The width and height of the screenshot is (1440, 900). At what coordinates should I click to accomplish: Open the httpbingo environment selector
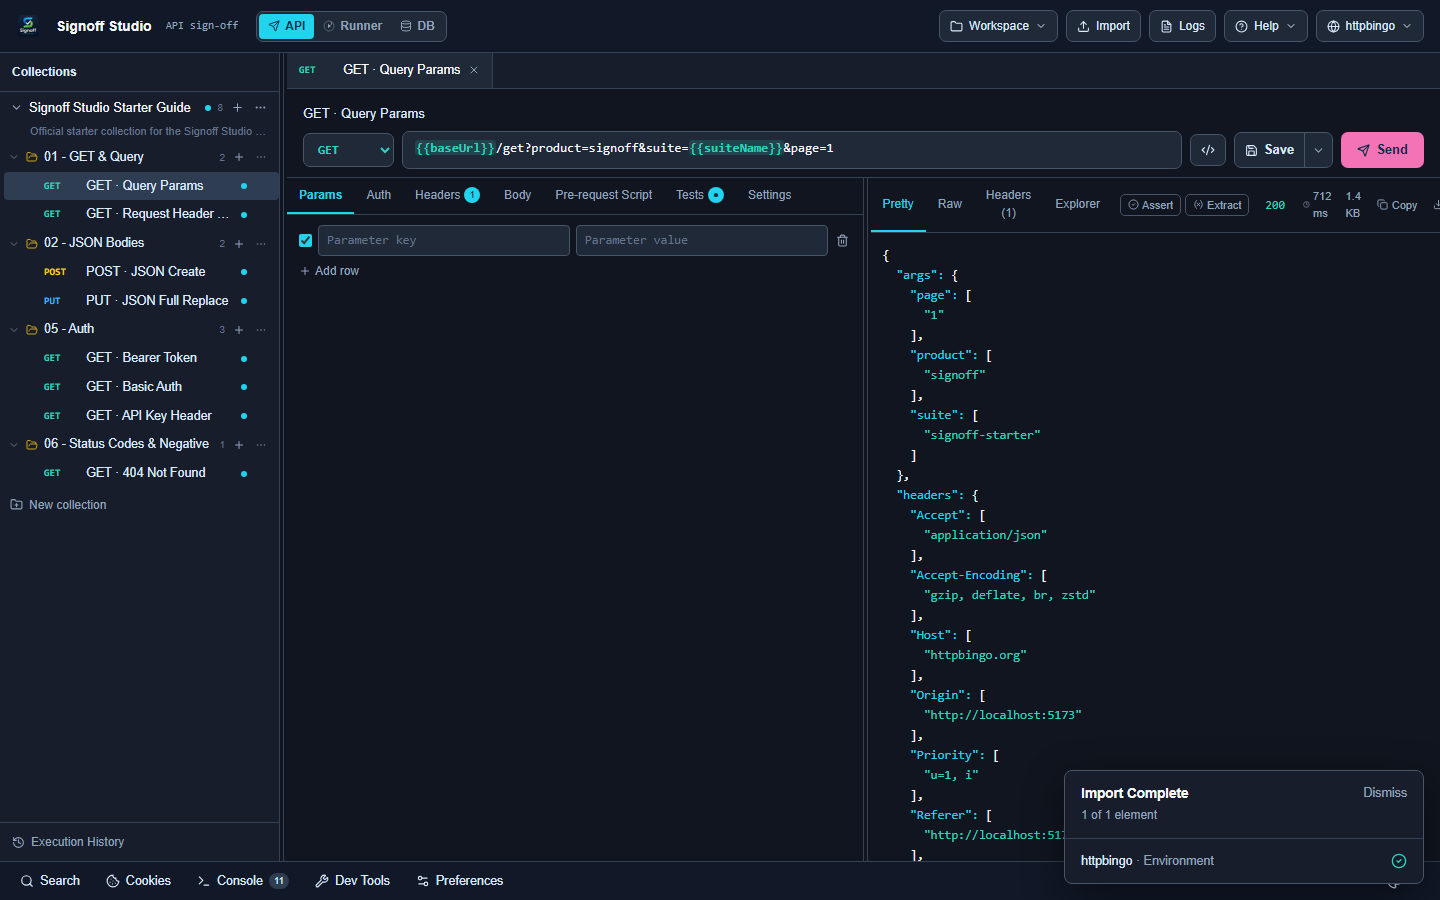[1370, 26]
